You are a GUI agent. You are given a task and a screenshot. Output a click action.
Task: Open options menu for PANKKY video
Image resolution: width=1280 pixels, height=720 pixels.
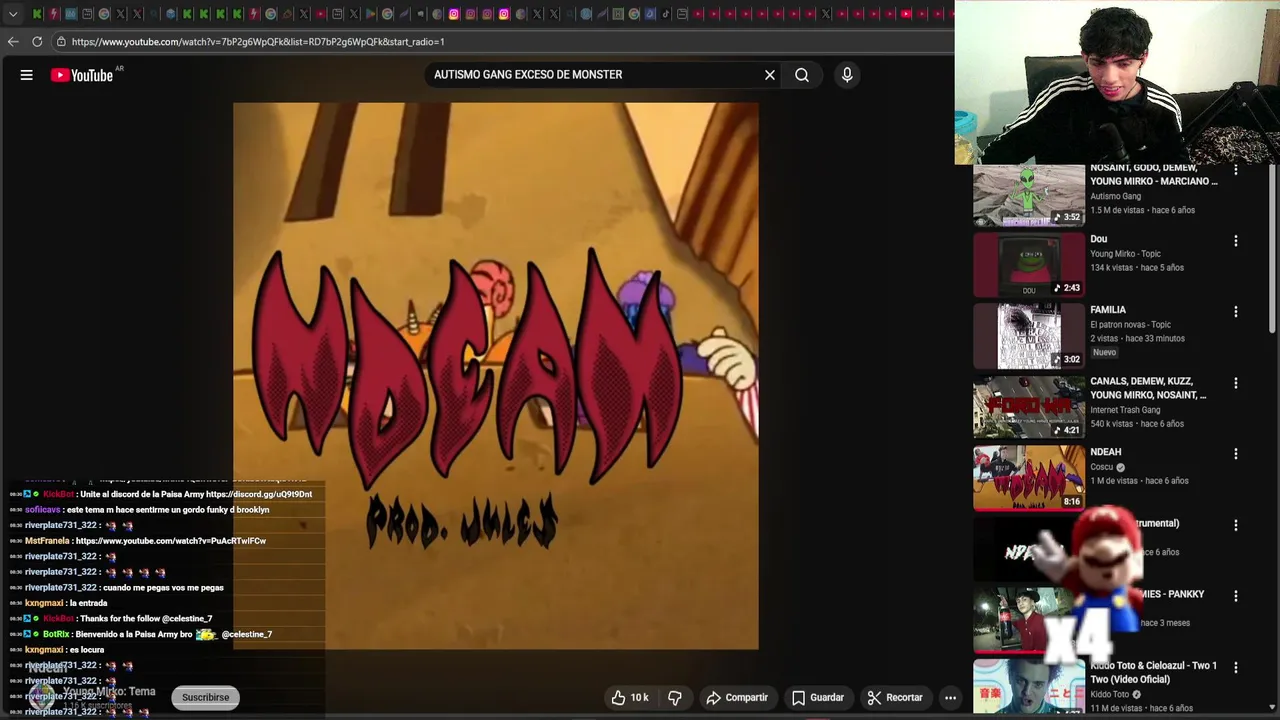pyautogui.click(x=1236, y=596)
